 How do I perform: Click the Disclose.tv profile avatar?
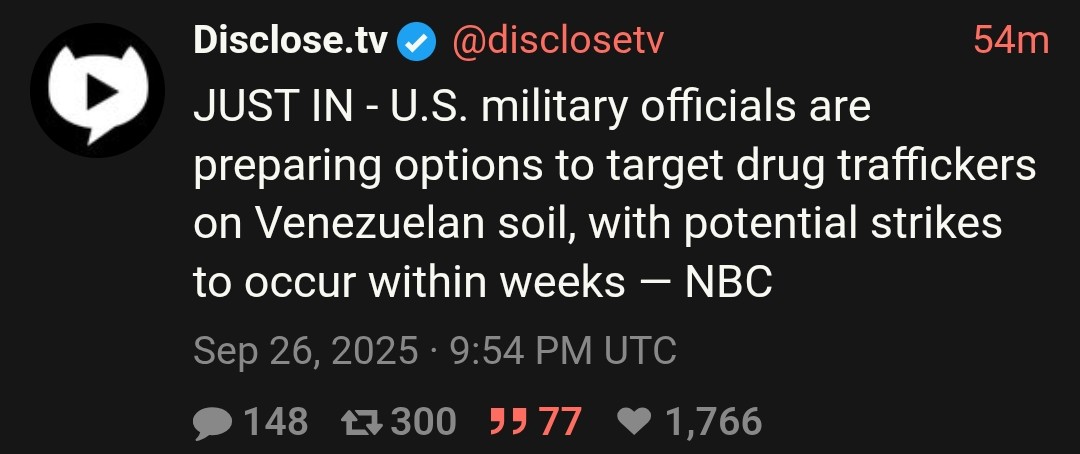[95, 92]
